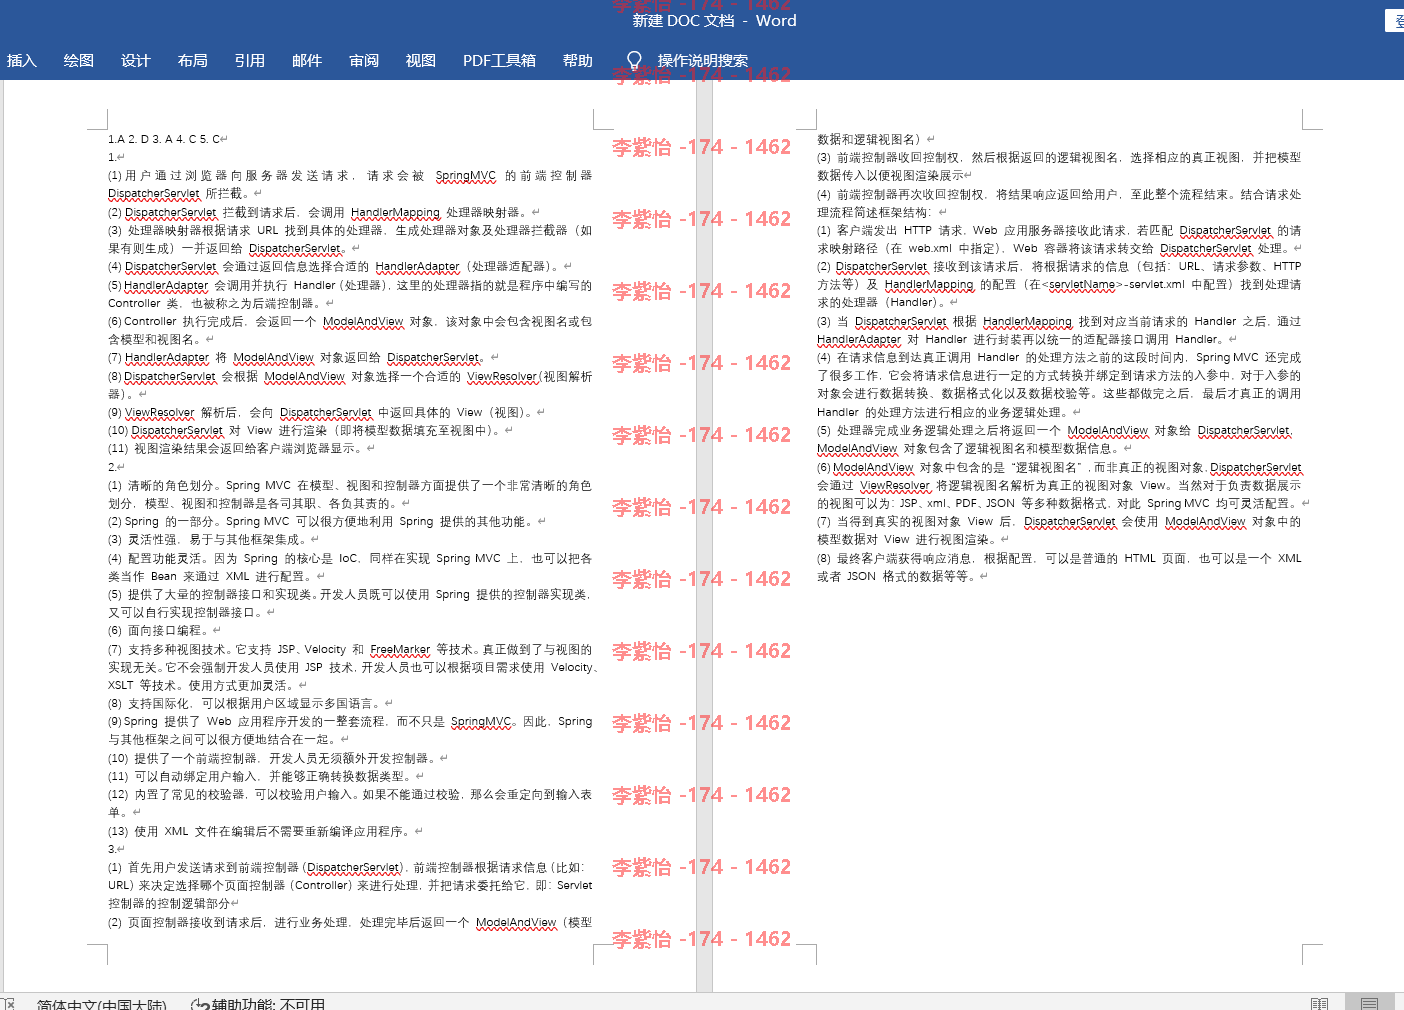Click the line '(11) 视图渲染结果会返回给客户端浏览器显示。'

239,448
